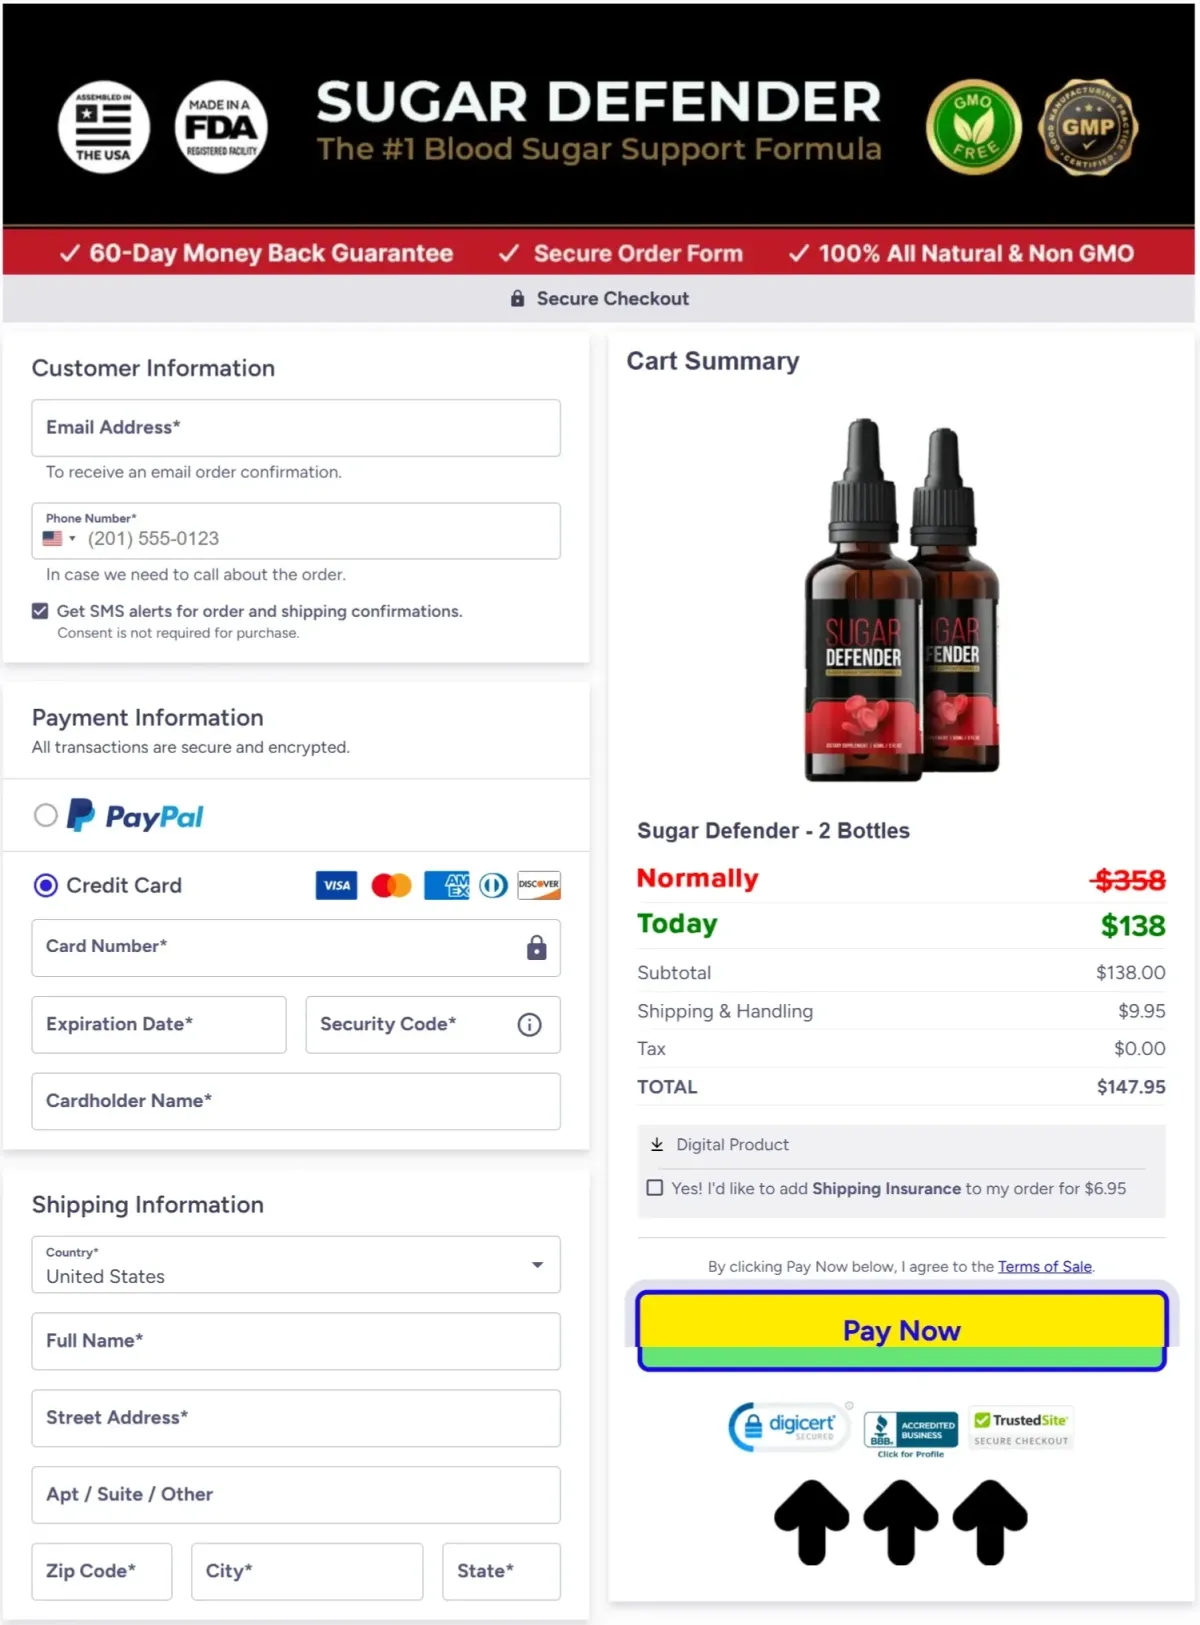Viewport: 1200px width, 1625px height.
Task: Click the security code info icon
Action: pos(530,1025)
